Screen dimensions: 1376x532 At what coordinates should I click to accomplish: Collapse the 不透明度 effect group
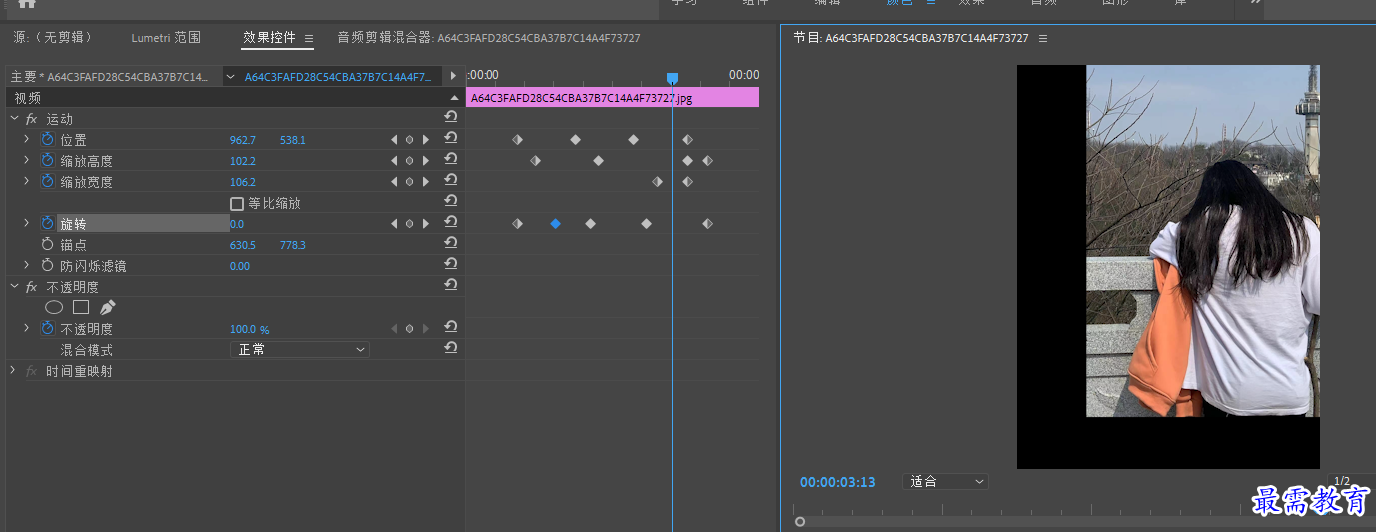click(14, 287)
